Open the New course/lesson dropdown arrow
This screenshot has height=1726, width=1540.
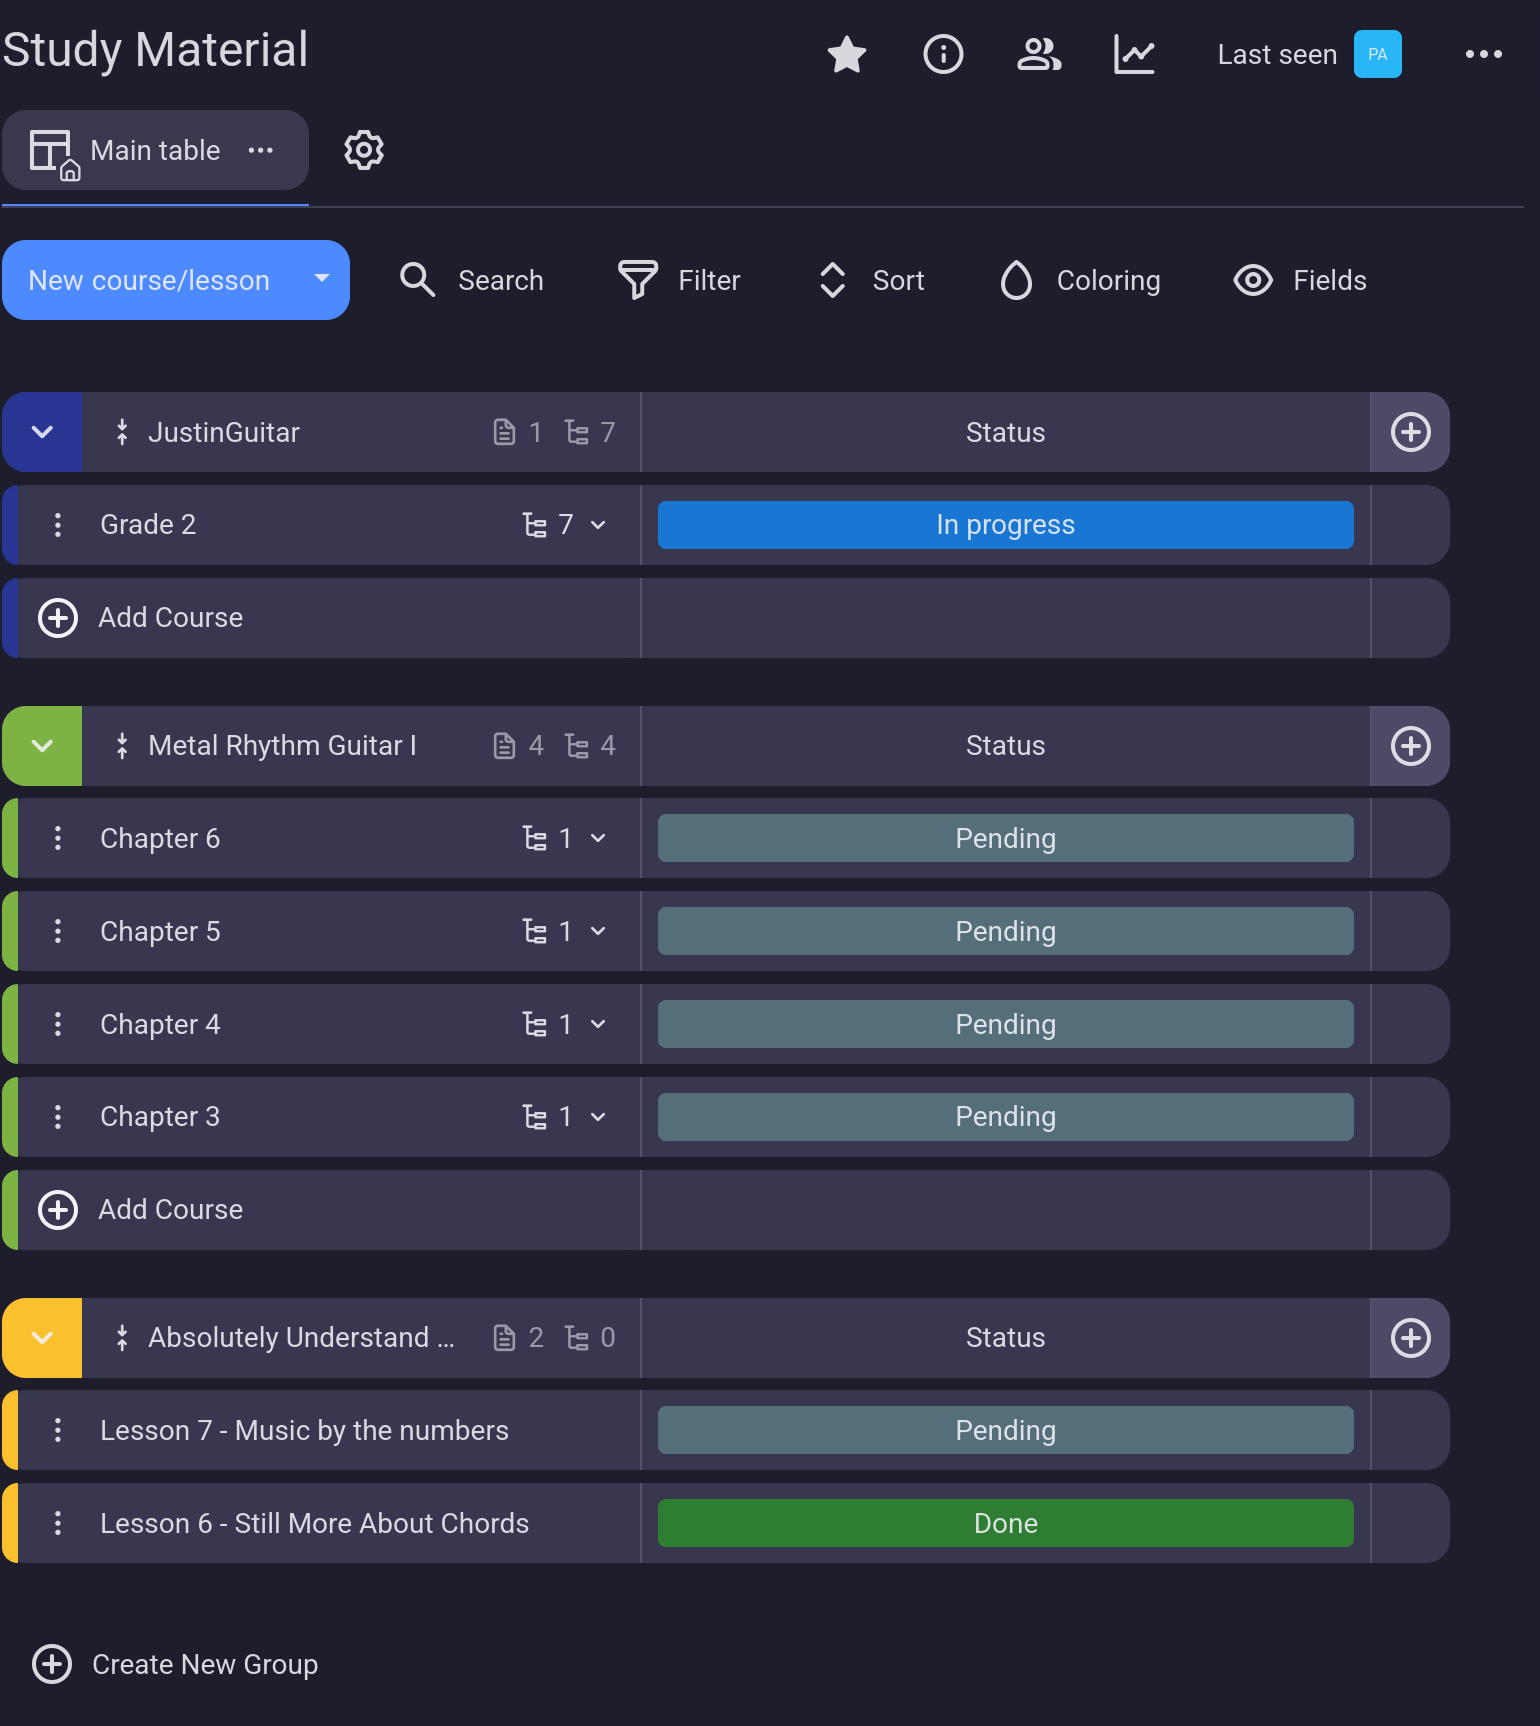322,279
